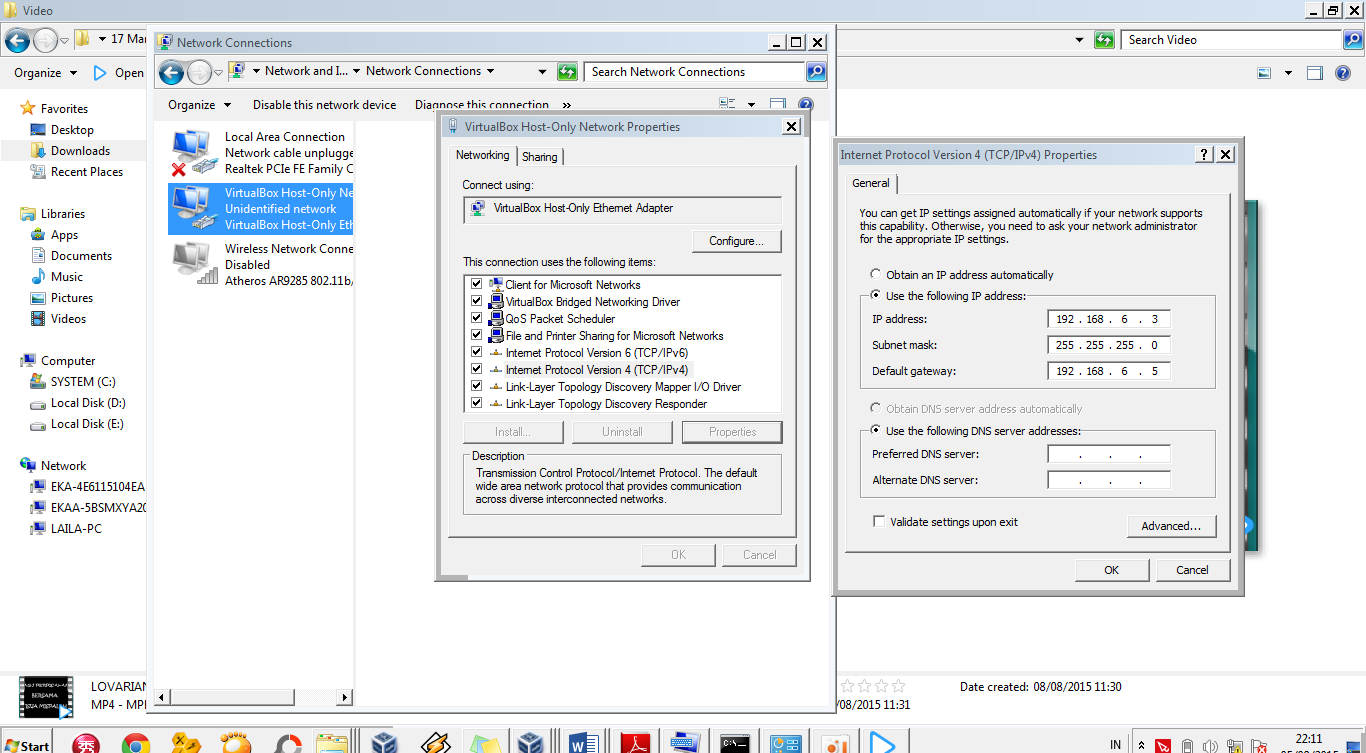Go back in the Video explorer window

click(17, 40)
